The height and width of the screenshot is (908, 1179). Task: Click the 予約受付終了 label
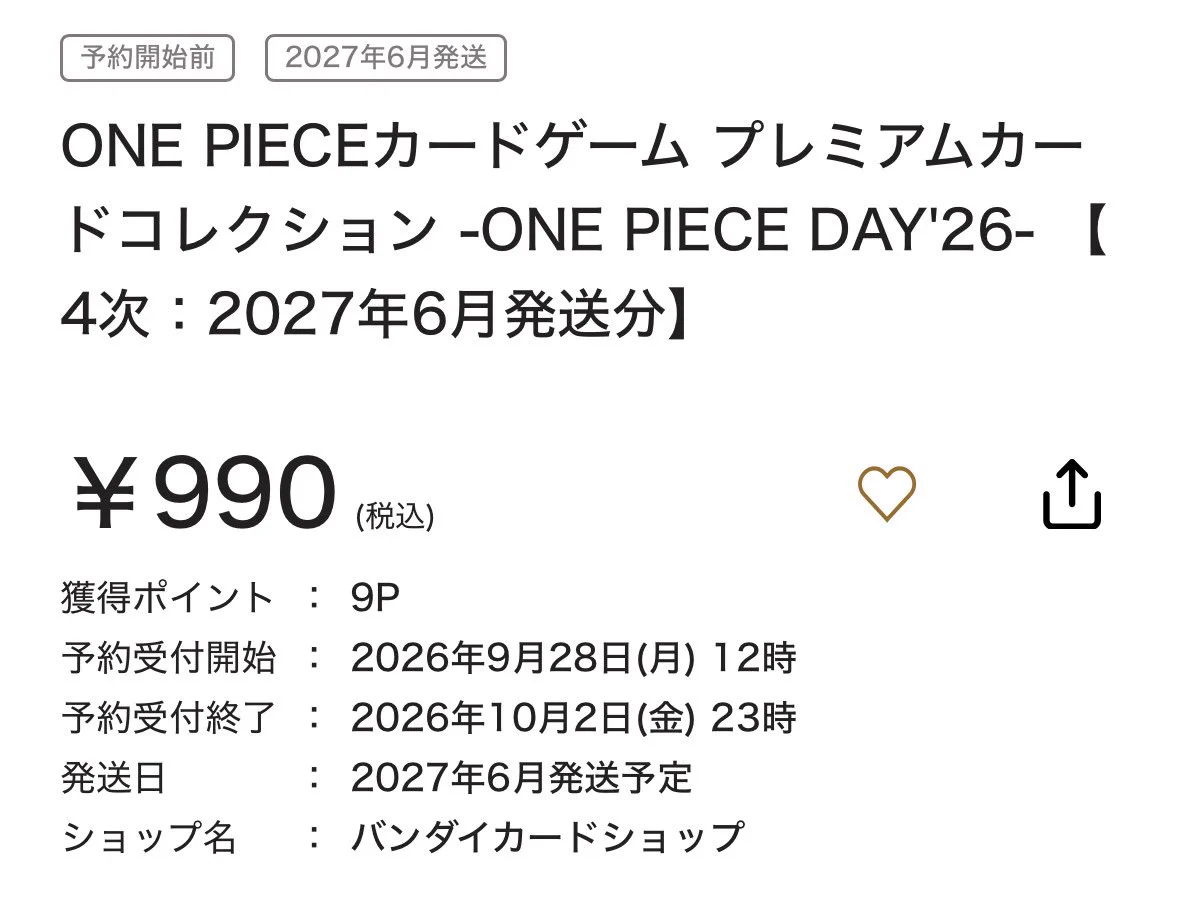point(168,718)
